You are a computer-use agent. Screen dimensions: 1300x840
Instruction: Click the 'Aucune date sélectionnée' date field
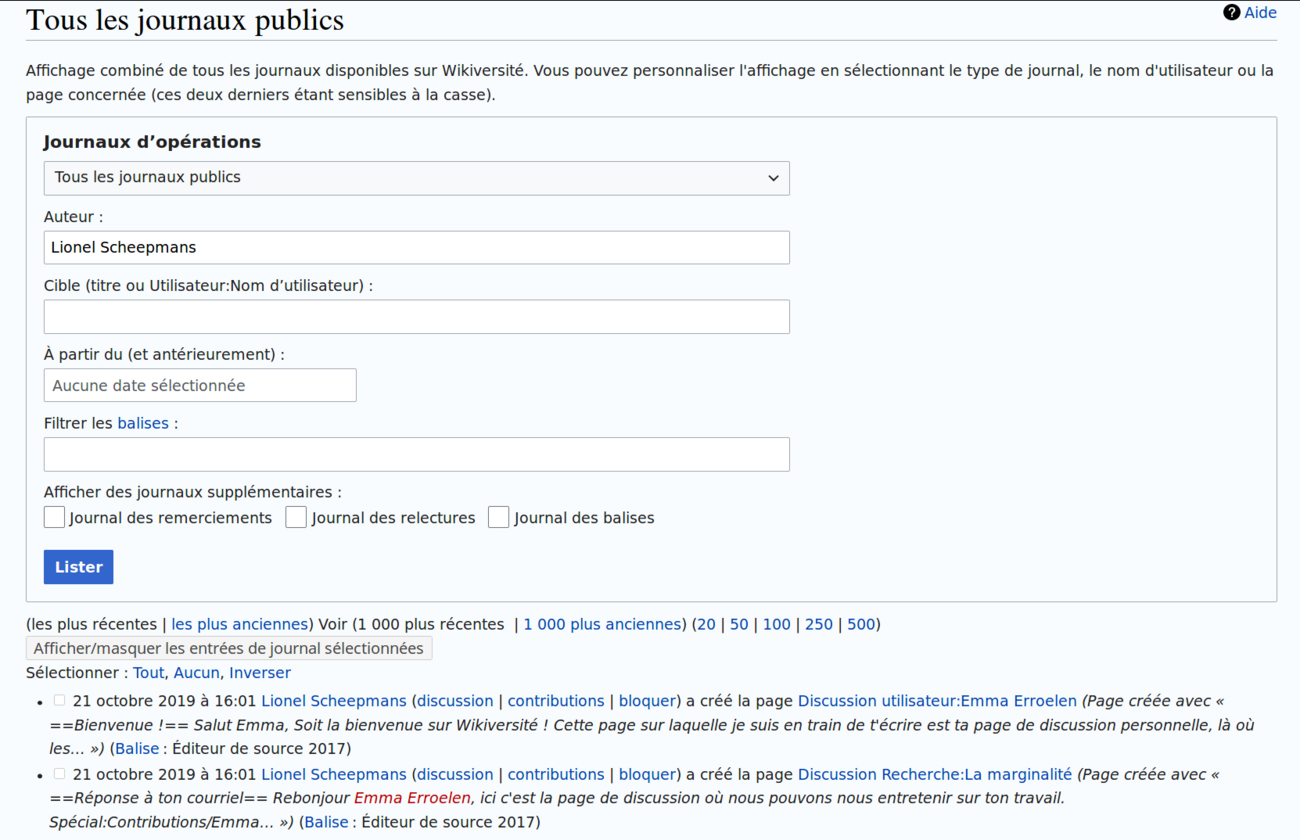click(x=200, y=385)
